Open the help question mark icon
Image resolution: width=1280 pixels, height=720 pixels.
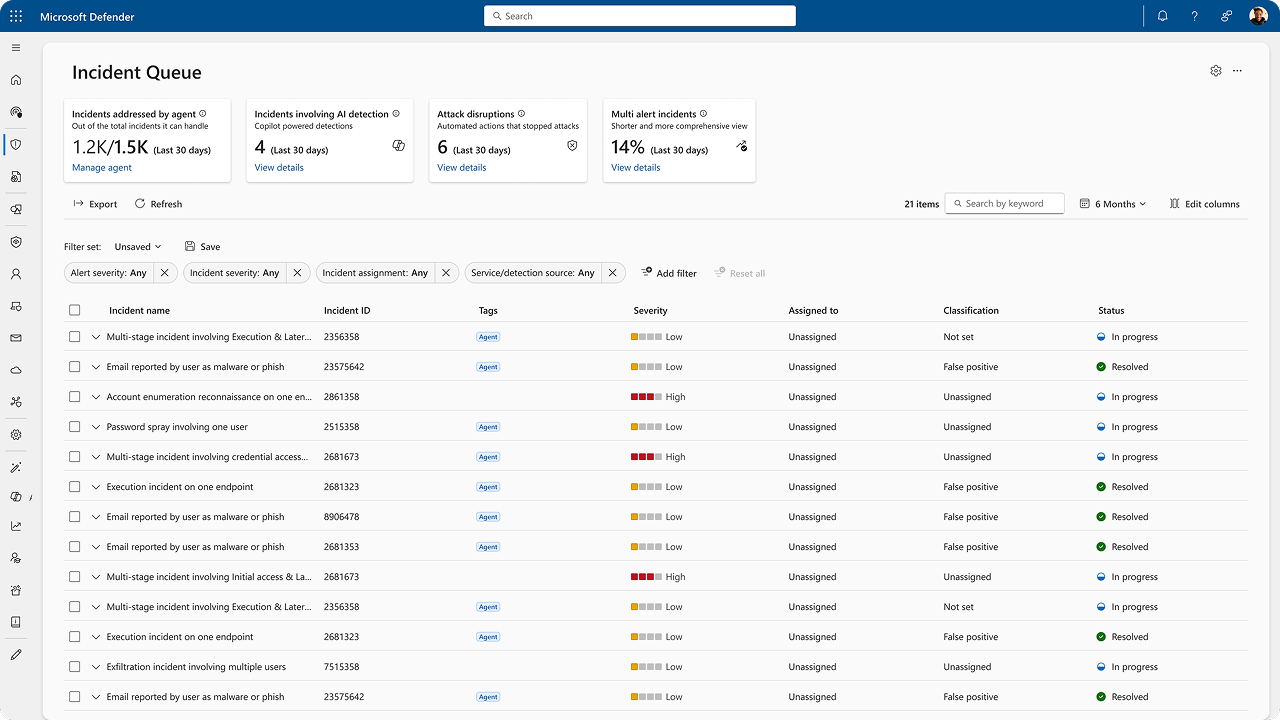(x=1194, y=16)
